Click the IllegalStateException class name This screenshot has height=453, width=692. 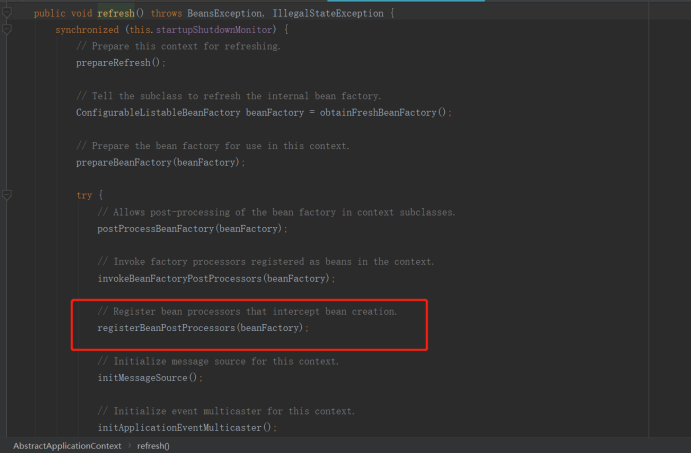[328, 13]
